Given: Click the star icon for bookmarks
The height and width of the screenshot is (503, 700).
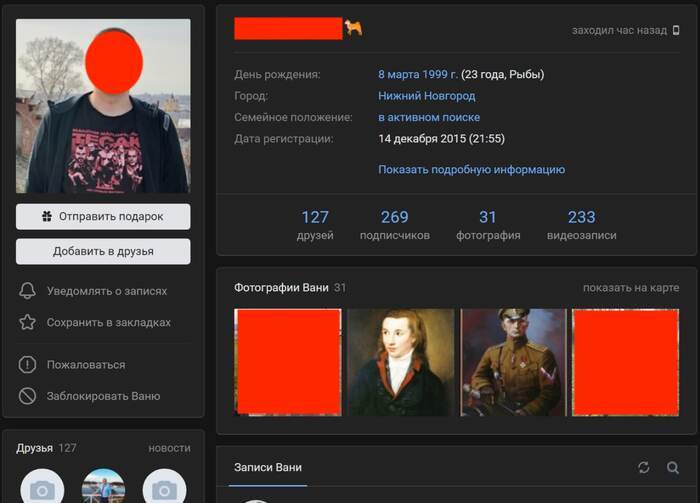Looking at the screenshot, I should 27,322.
